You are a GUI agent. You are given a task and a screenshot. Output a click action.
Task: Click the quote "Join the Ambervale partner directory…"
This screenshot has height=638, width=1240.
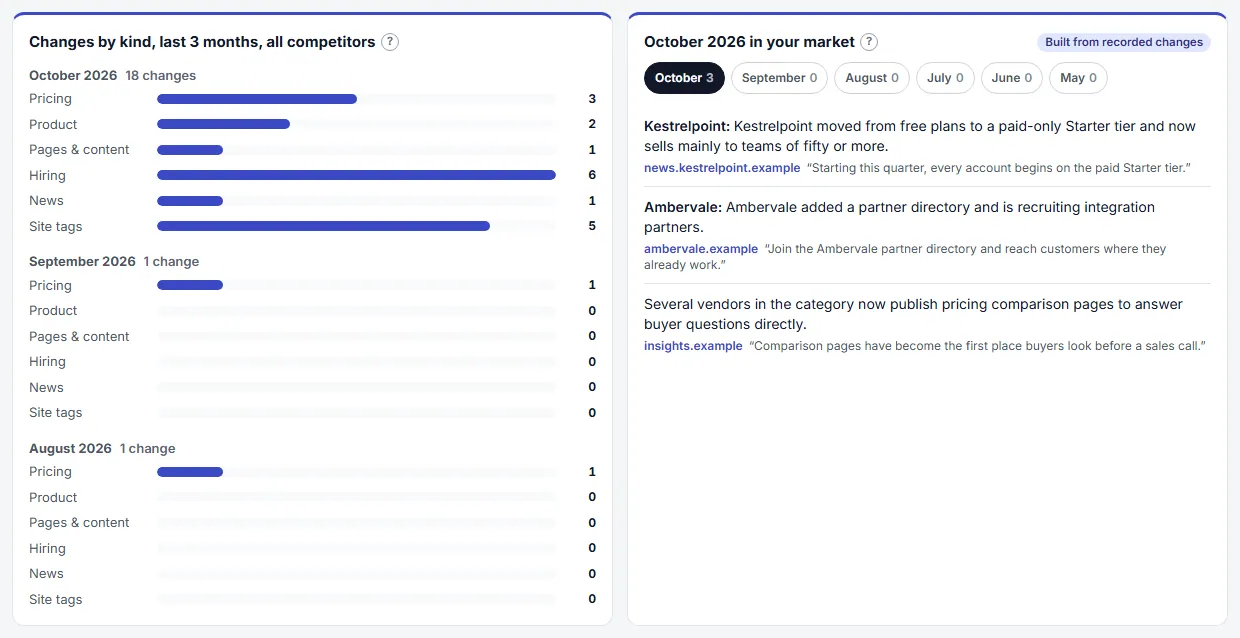[x=905, y=257]
